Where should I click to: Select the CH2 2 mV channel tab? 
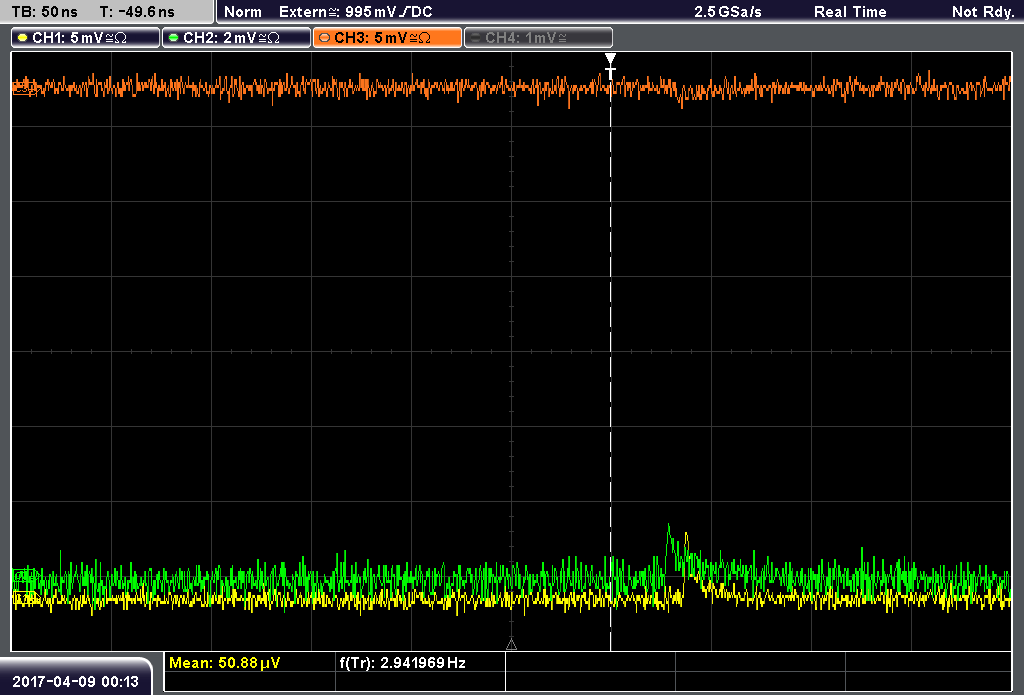coord(236,38)
